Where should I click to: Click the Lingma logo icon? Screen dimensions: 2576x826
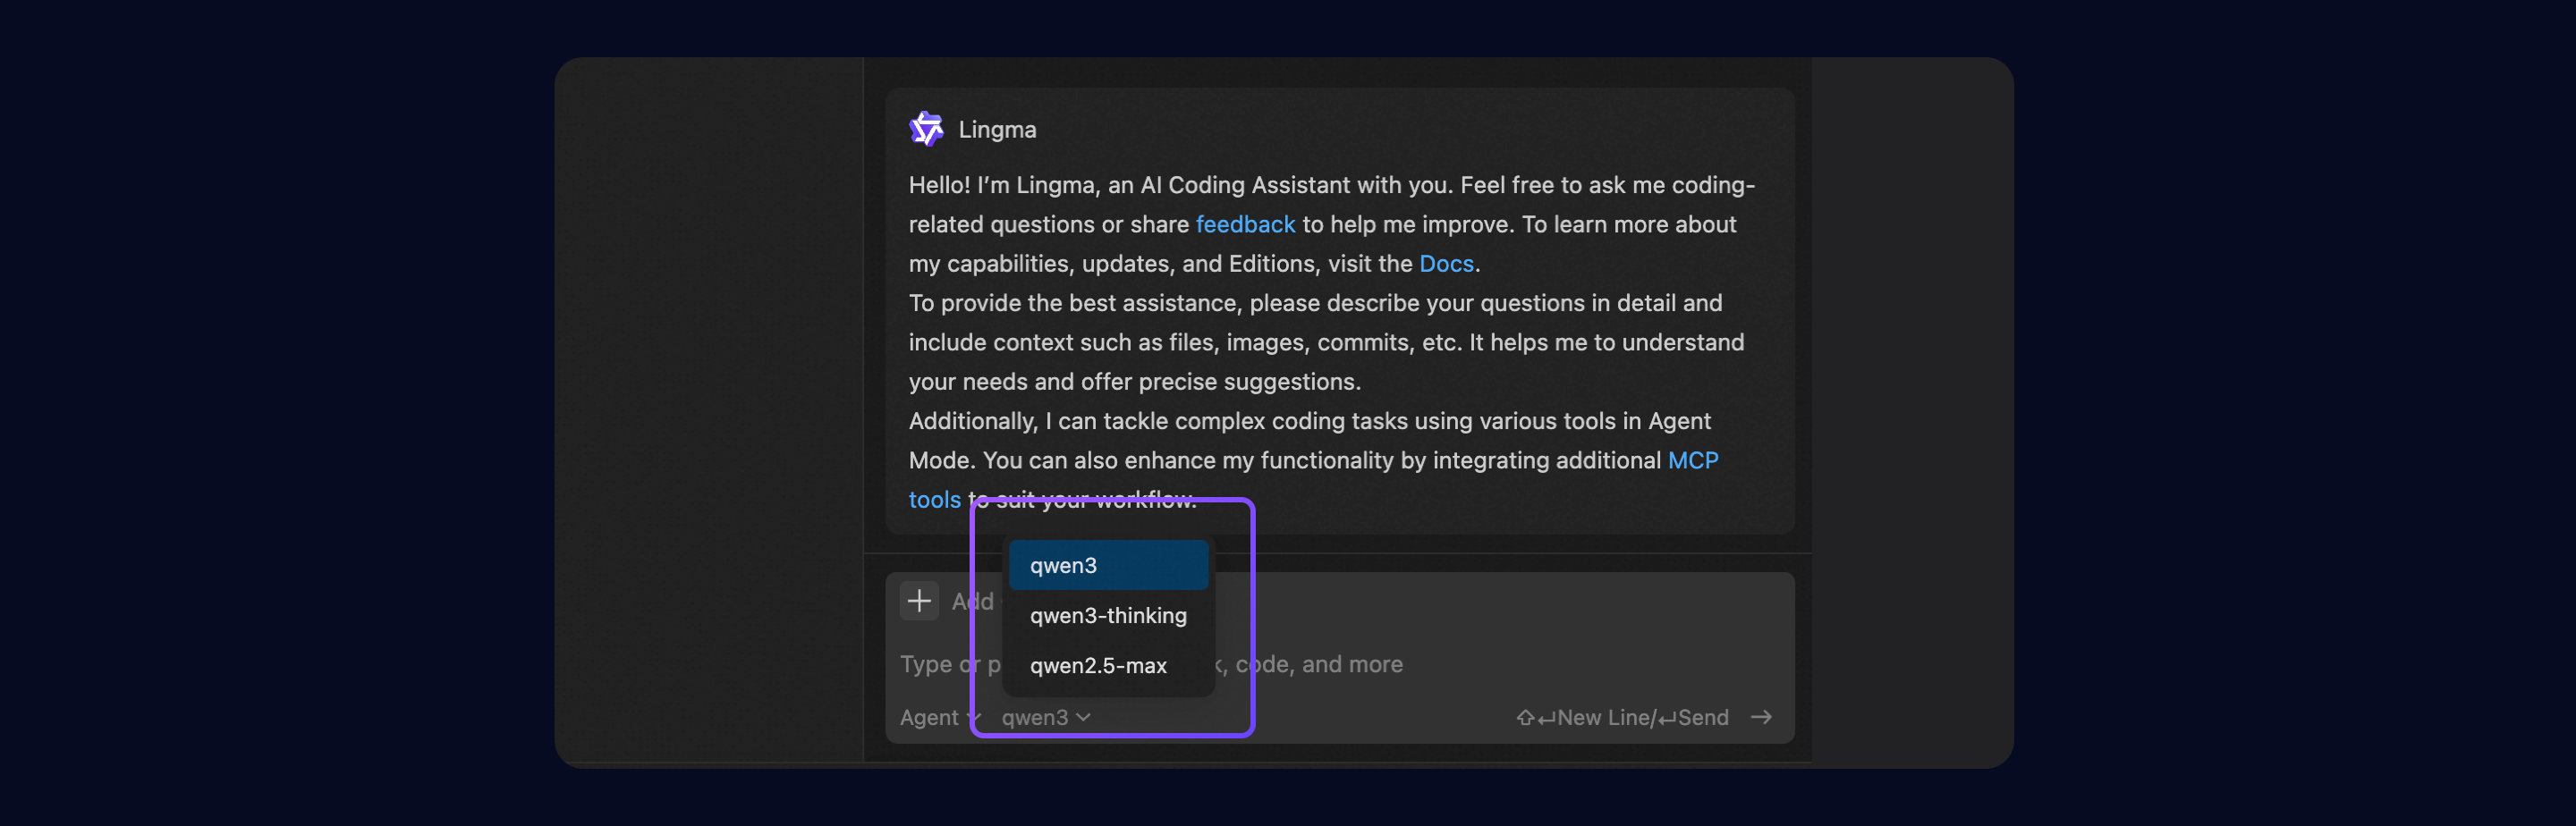pyautogui.click(x=926, y=129)
